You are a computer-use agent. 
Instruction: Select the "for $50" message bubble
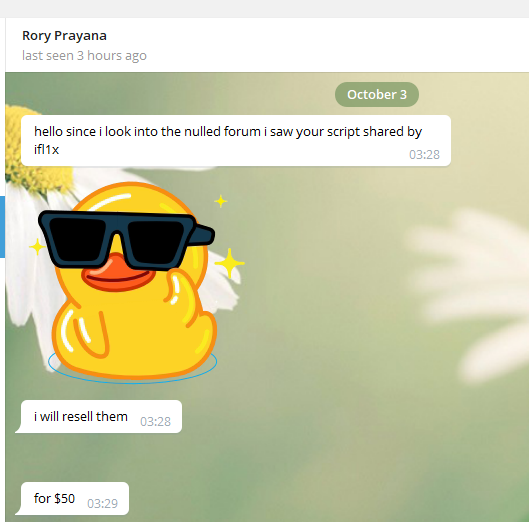[72, 498]
